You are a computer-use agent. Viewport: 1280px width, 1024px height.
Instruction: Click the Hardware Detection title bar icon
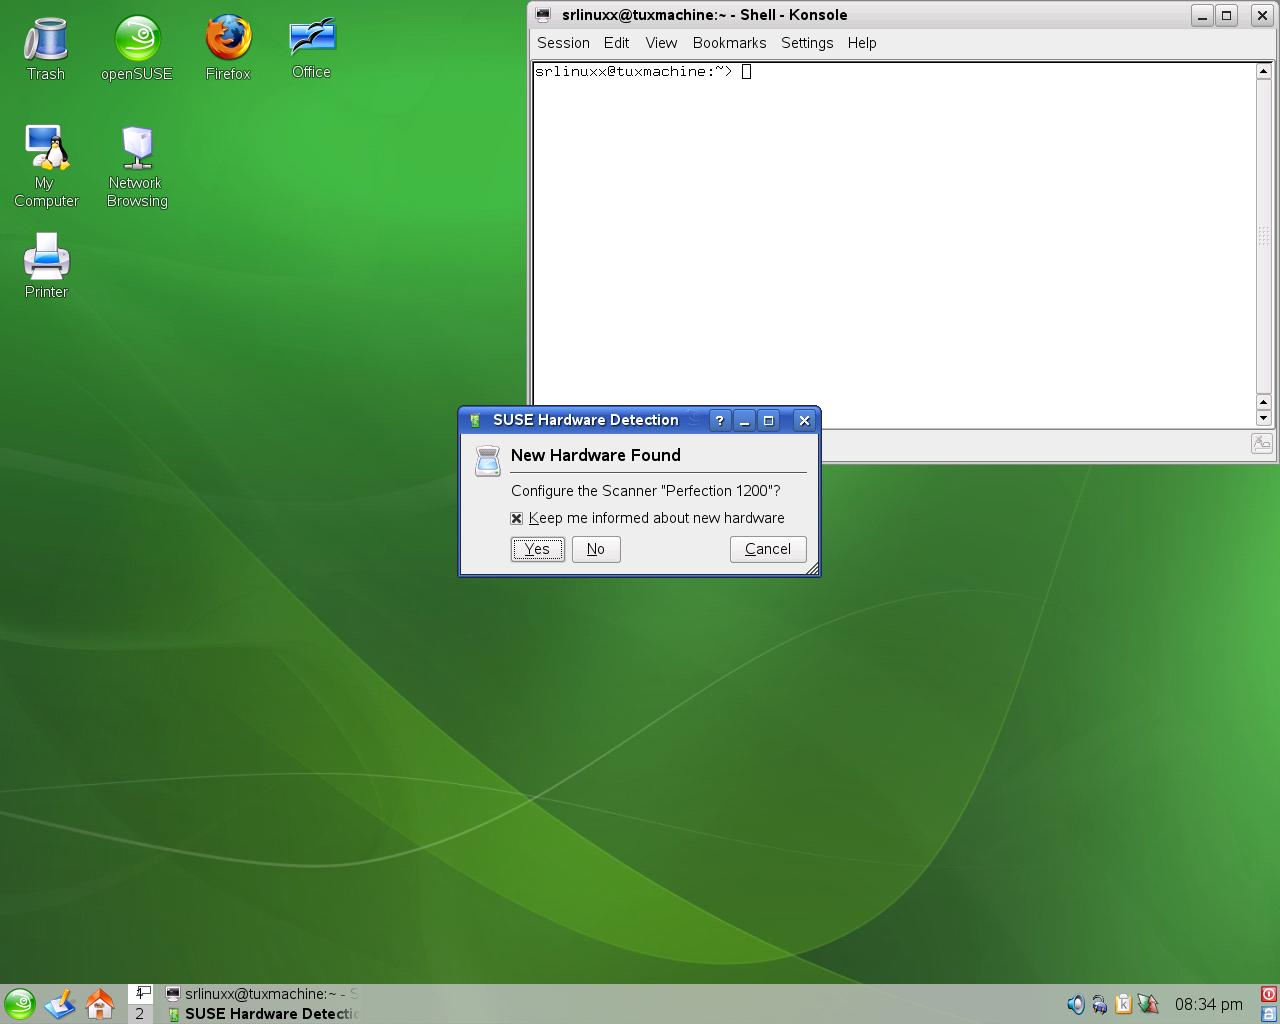point(476,421)
